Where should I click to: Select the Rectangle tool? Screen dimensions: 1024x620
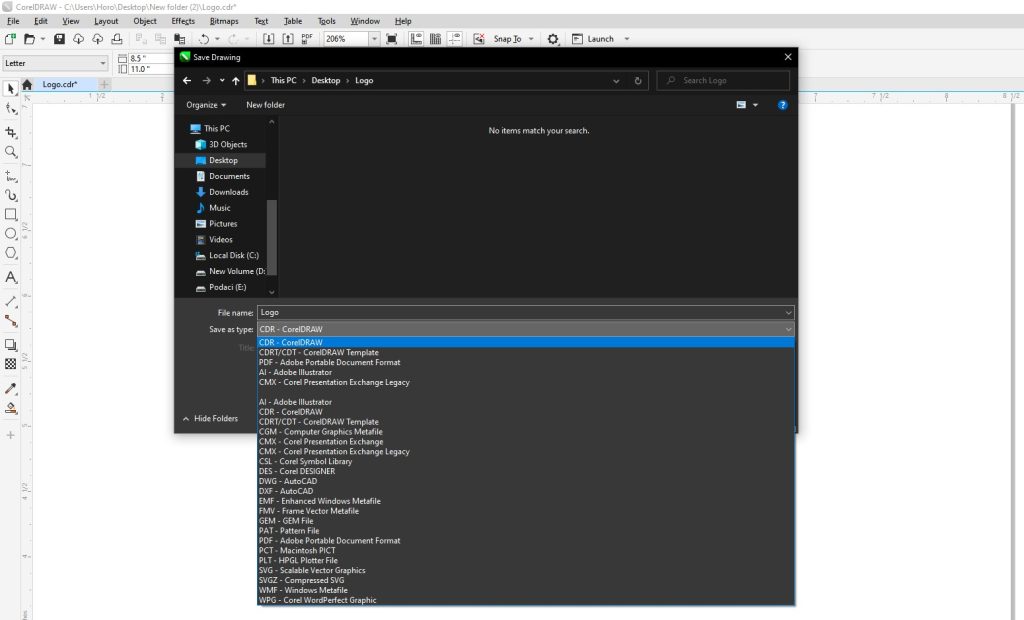(x=10, y=214)
